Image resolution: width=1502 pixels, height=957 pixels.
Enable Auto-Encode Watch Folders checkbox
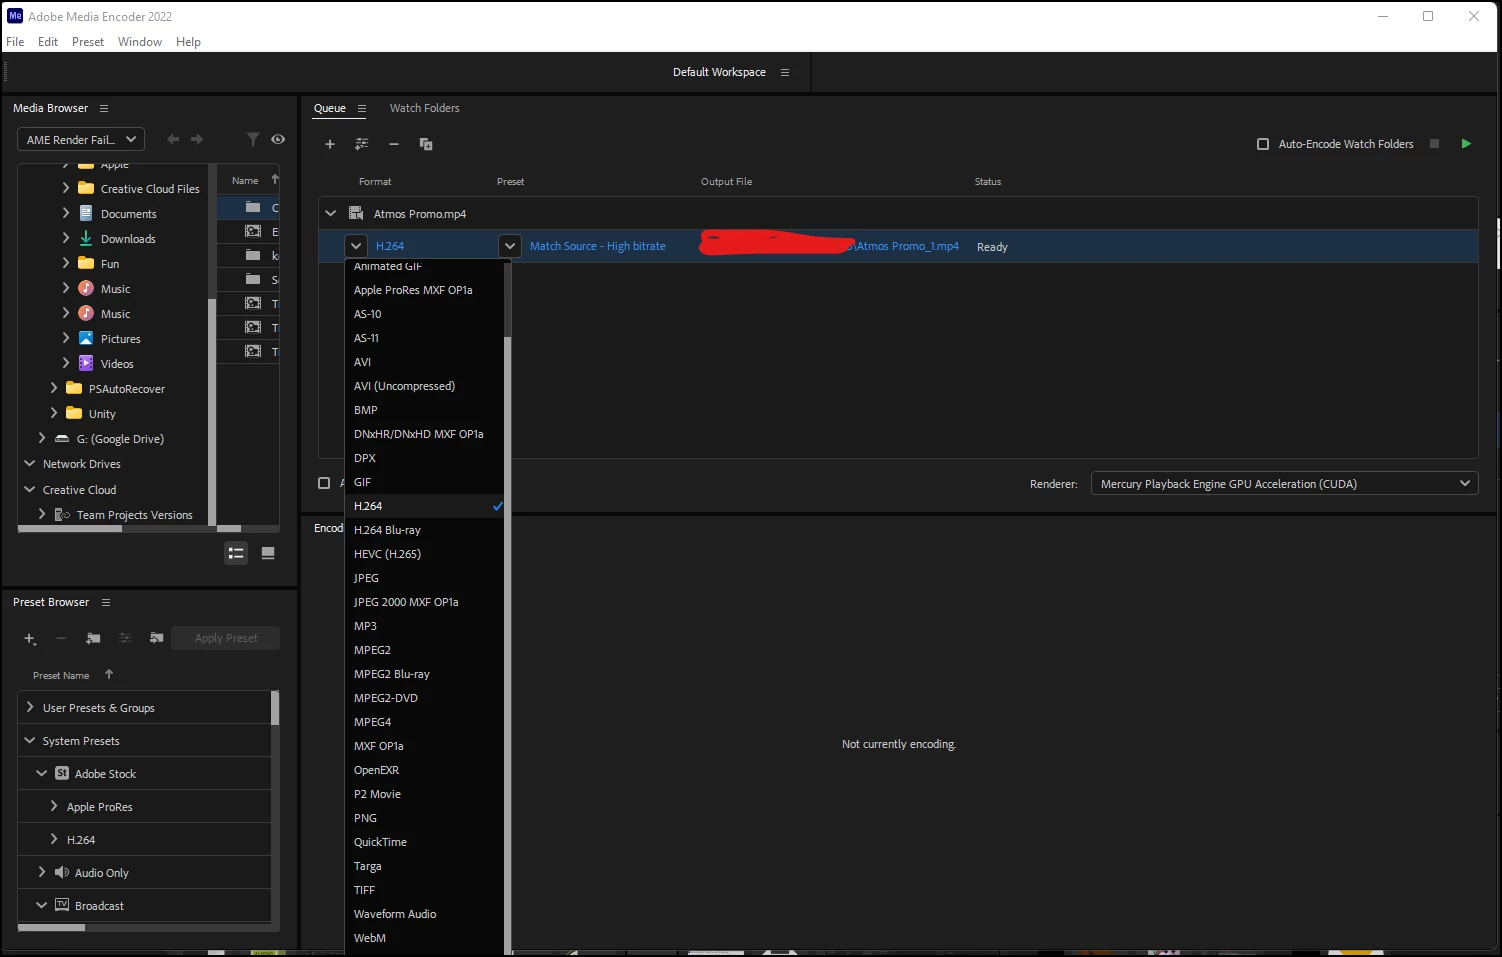tap(1263, 144)
